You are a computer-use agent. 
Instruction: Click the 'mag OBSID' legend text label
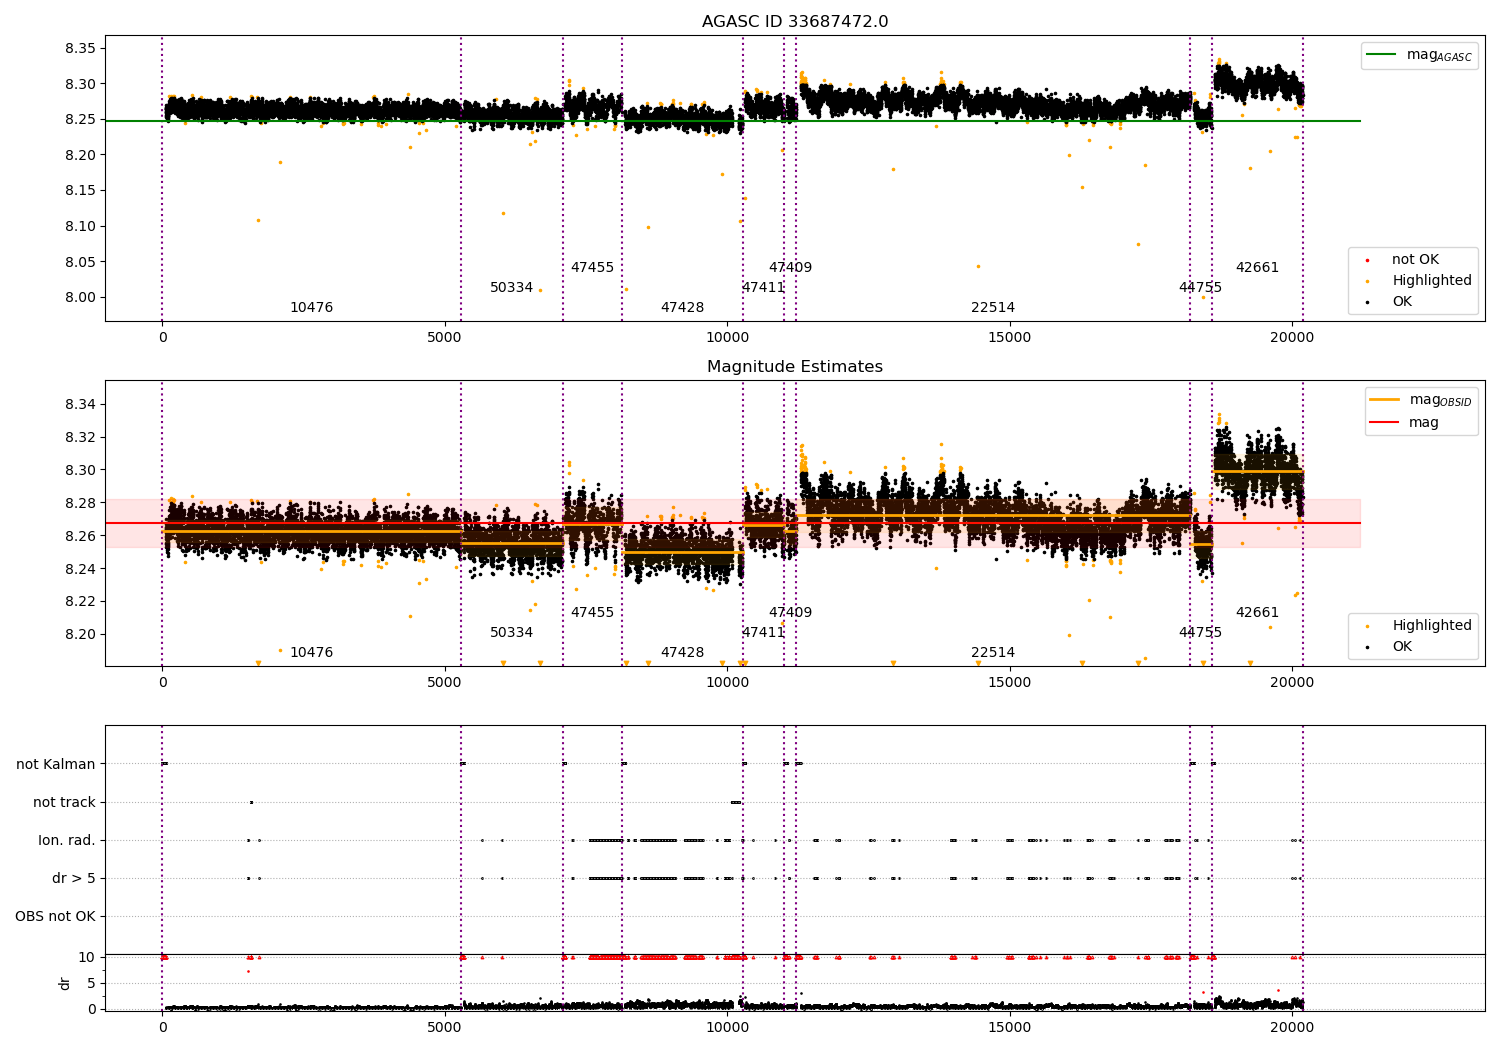(x=1440, y=400)
